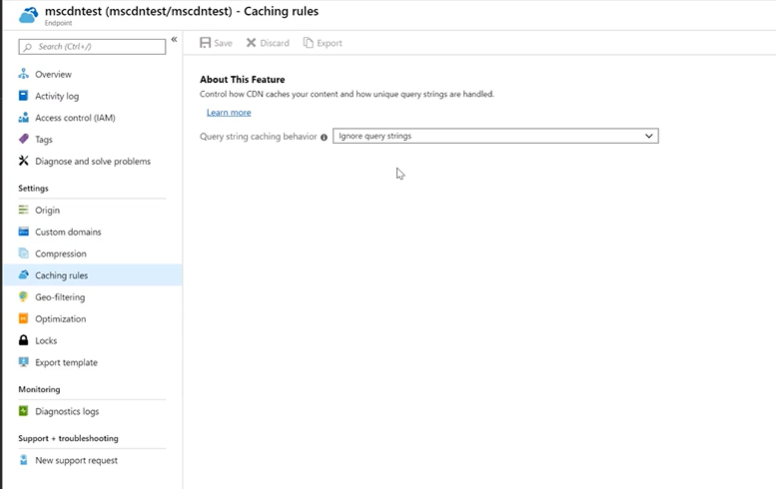Click the About This Feature heading
The image size is (776, 489).
point(242,79)
